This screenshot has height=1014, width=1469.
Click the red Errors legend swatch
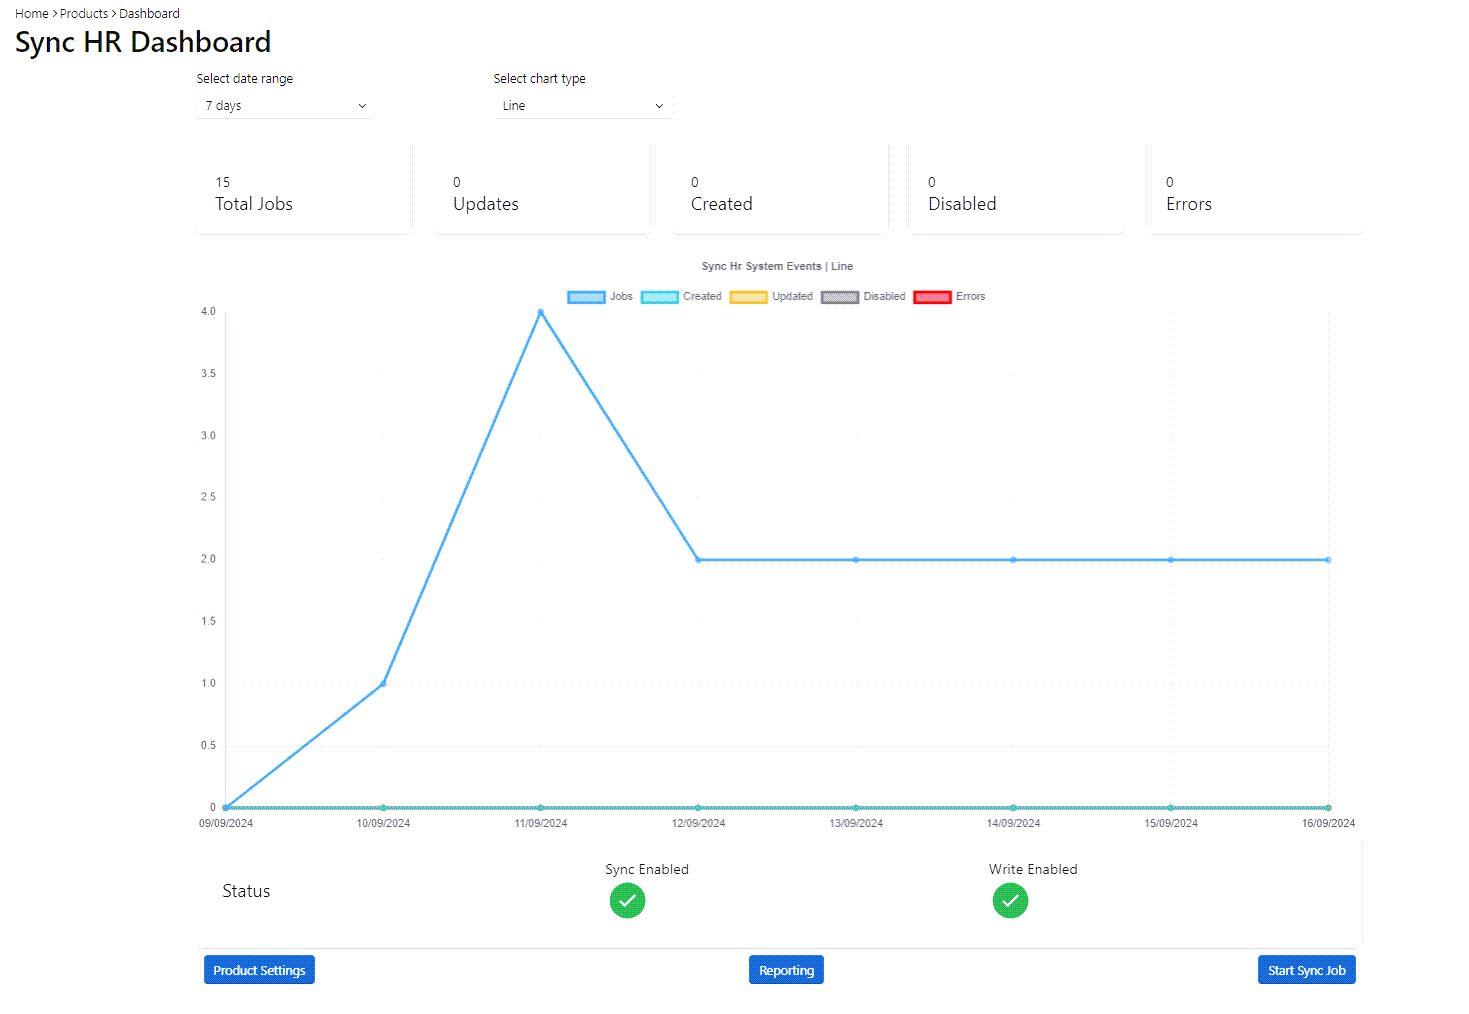pyautogui.click(x=932, y=297)
